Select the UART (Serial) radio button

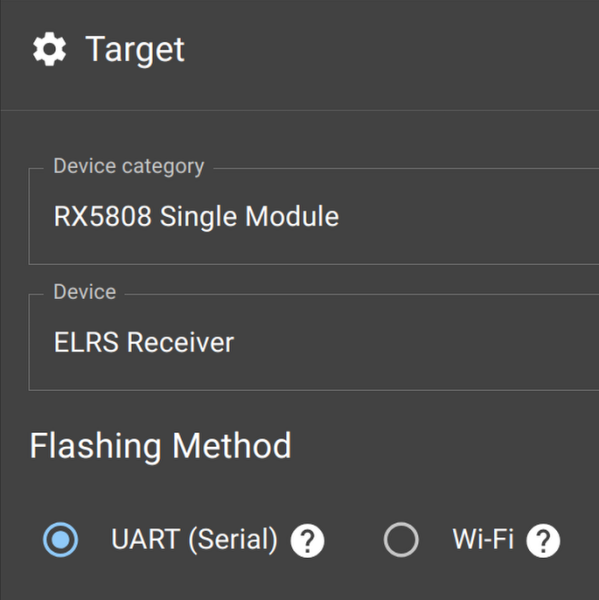[60, 540]
